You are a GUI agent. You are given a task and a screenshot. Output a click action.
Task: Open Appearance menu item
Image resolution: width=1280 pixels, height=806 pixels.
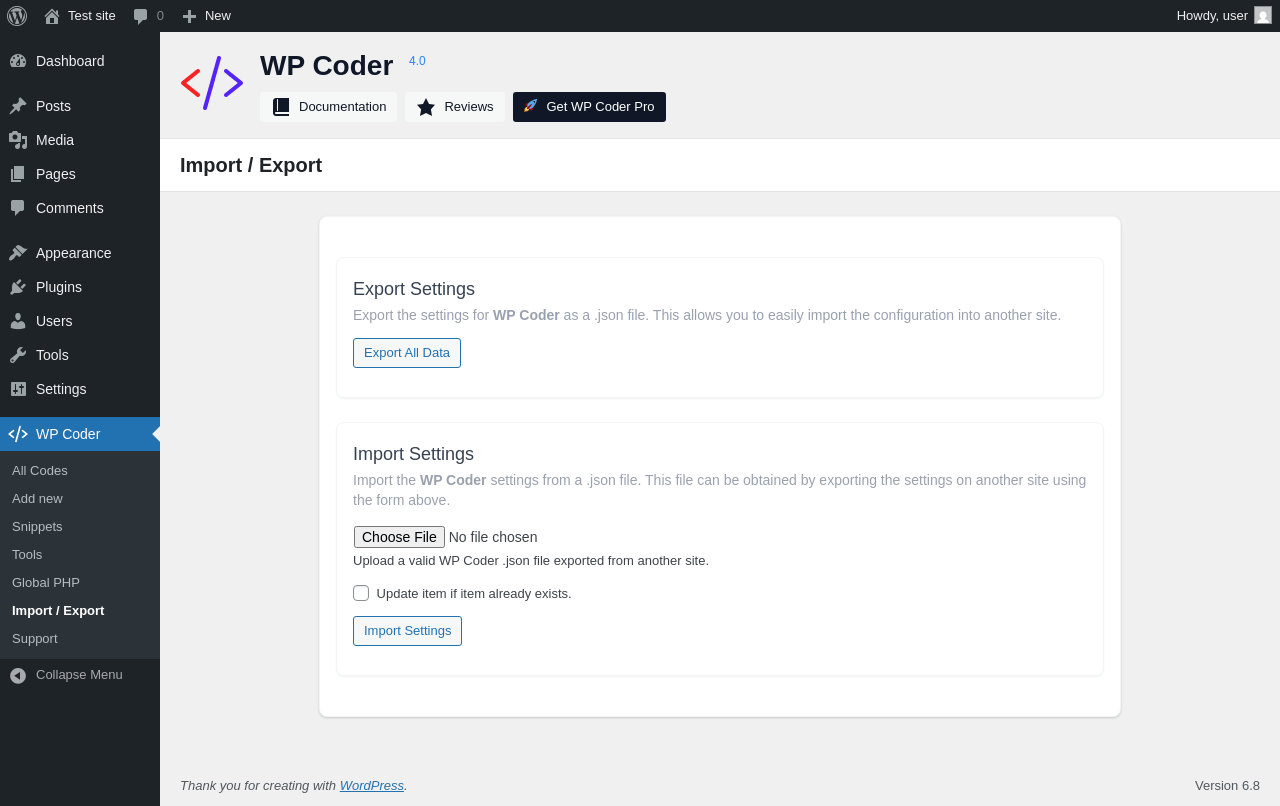[x=80, y=253]
